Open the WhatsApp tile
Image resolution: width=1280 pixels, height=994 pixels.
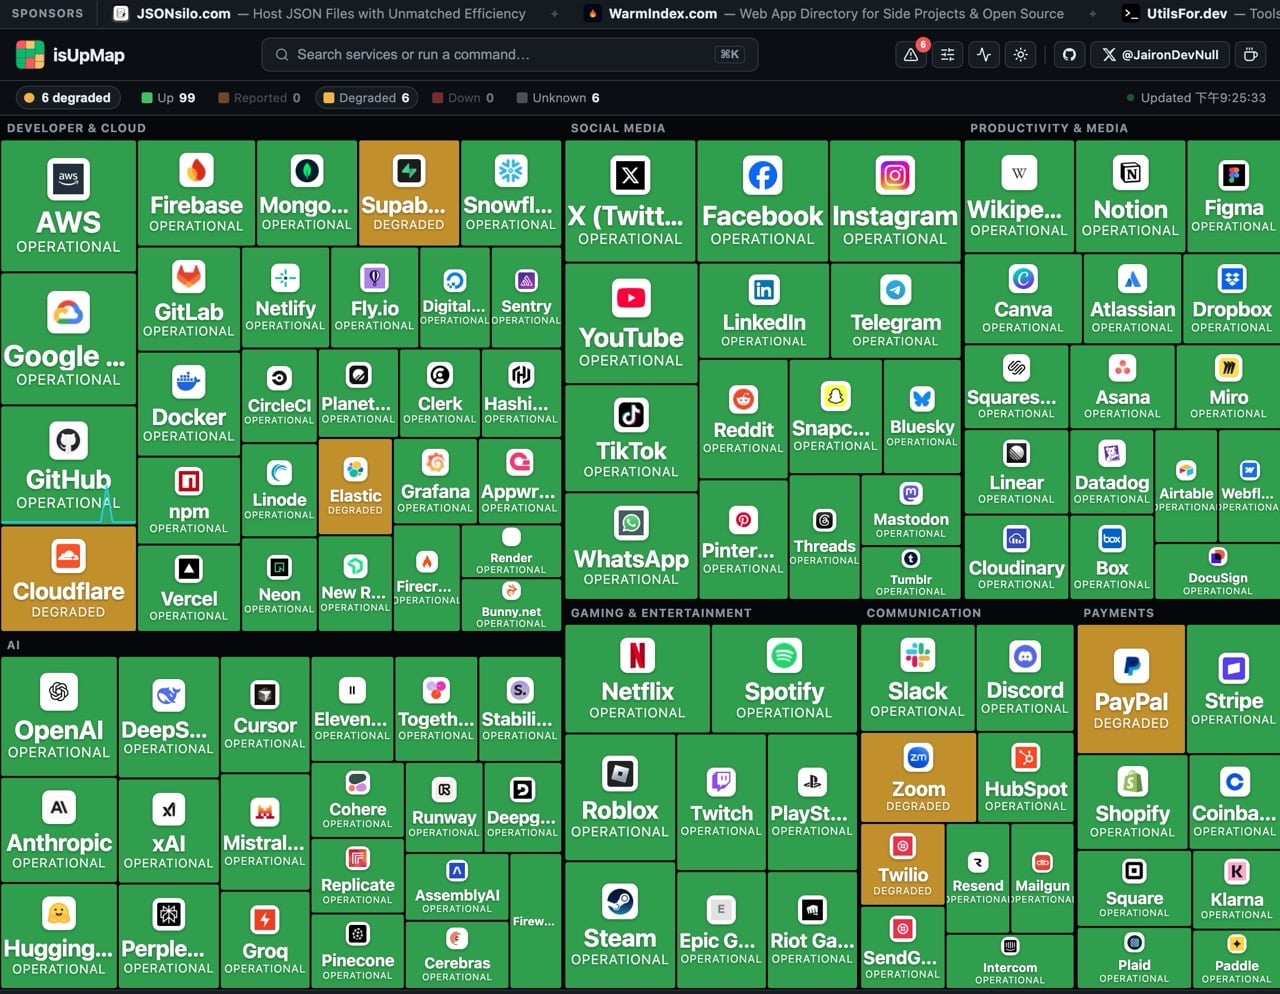(631, 546)
